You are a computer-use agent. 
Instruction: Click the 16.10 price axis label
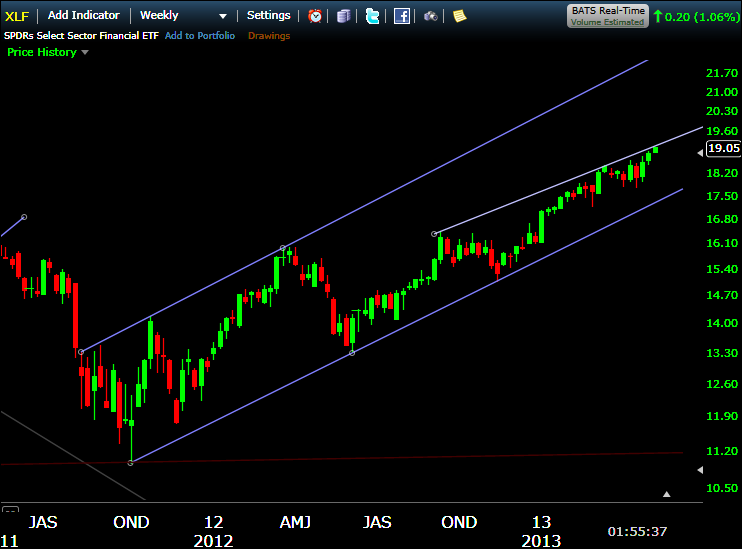pos(722,243)
